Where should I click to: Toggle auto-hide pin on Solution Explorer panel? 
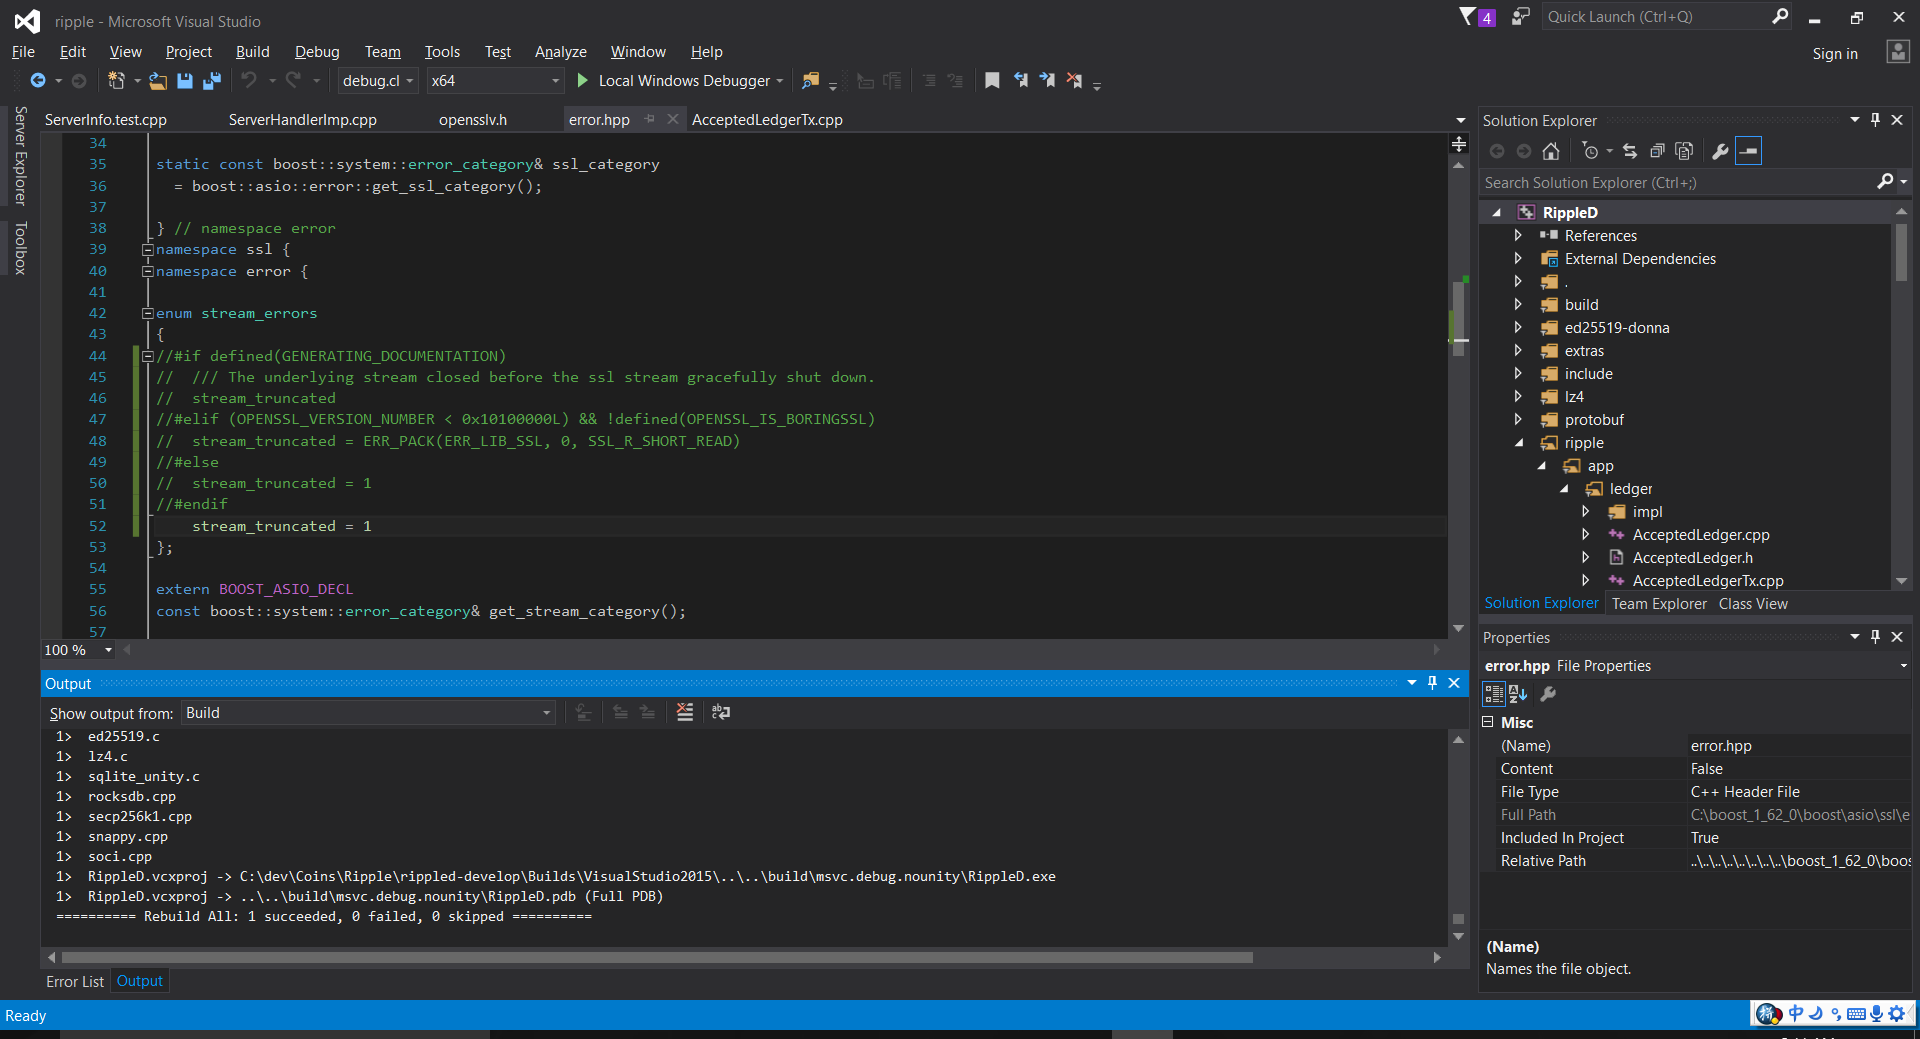pyautogui.click(x=1875, y=120)
